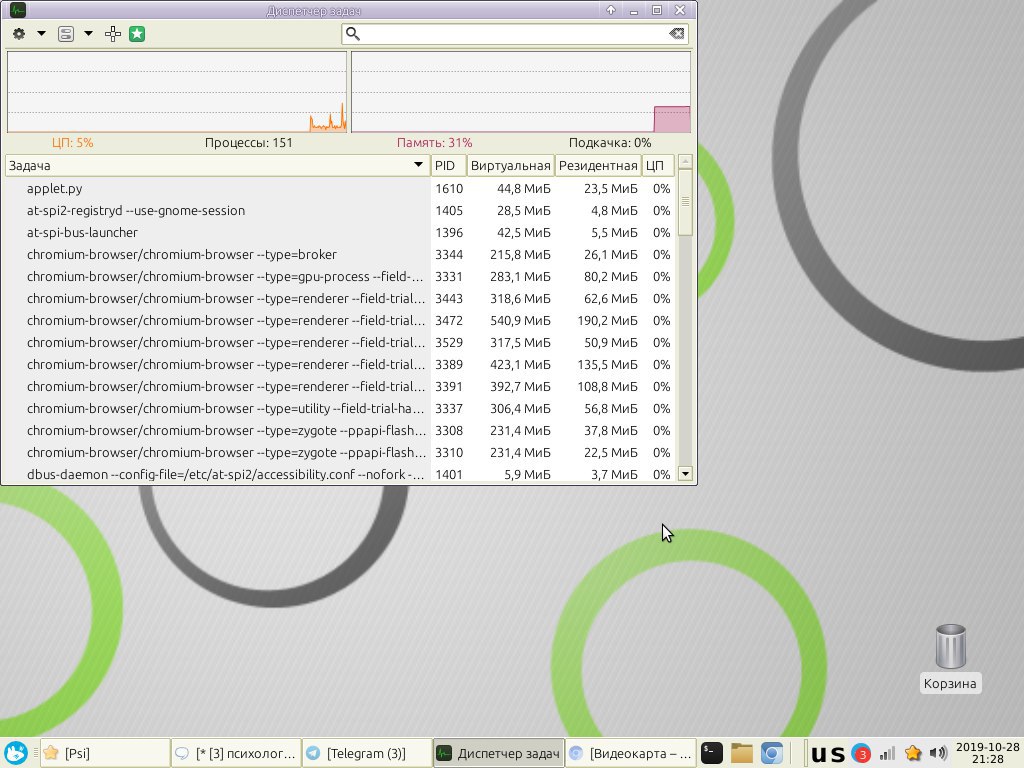Viewport: 1024px width, 768px height.
Task: Click the Подкачка: 0% label
Action: (x=610, y=142)
